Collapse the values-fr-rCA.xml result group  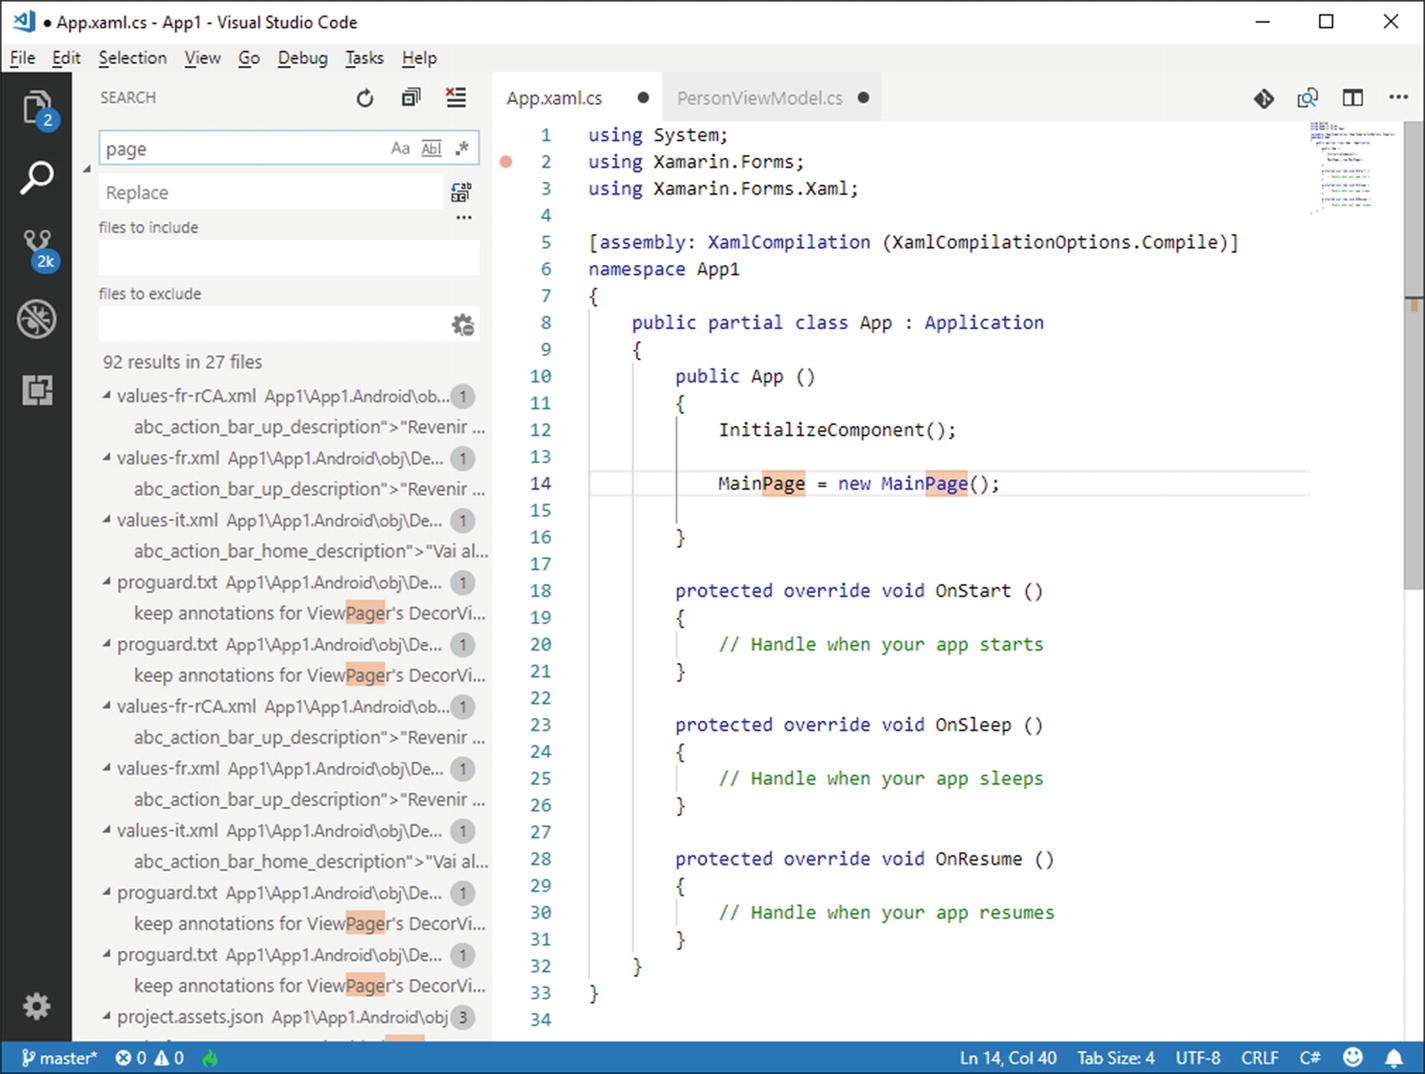107,396
